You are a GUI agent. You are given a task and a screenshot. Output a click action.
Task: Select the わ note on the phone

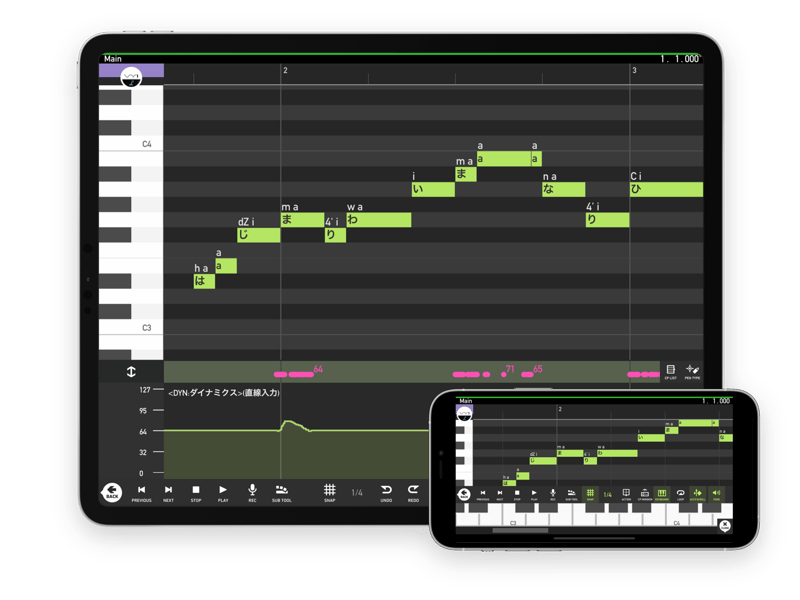pos(617,453)
